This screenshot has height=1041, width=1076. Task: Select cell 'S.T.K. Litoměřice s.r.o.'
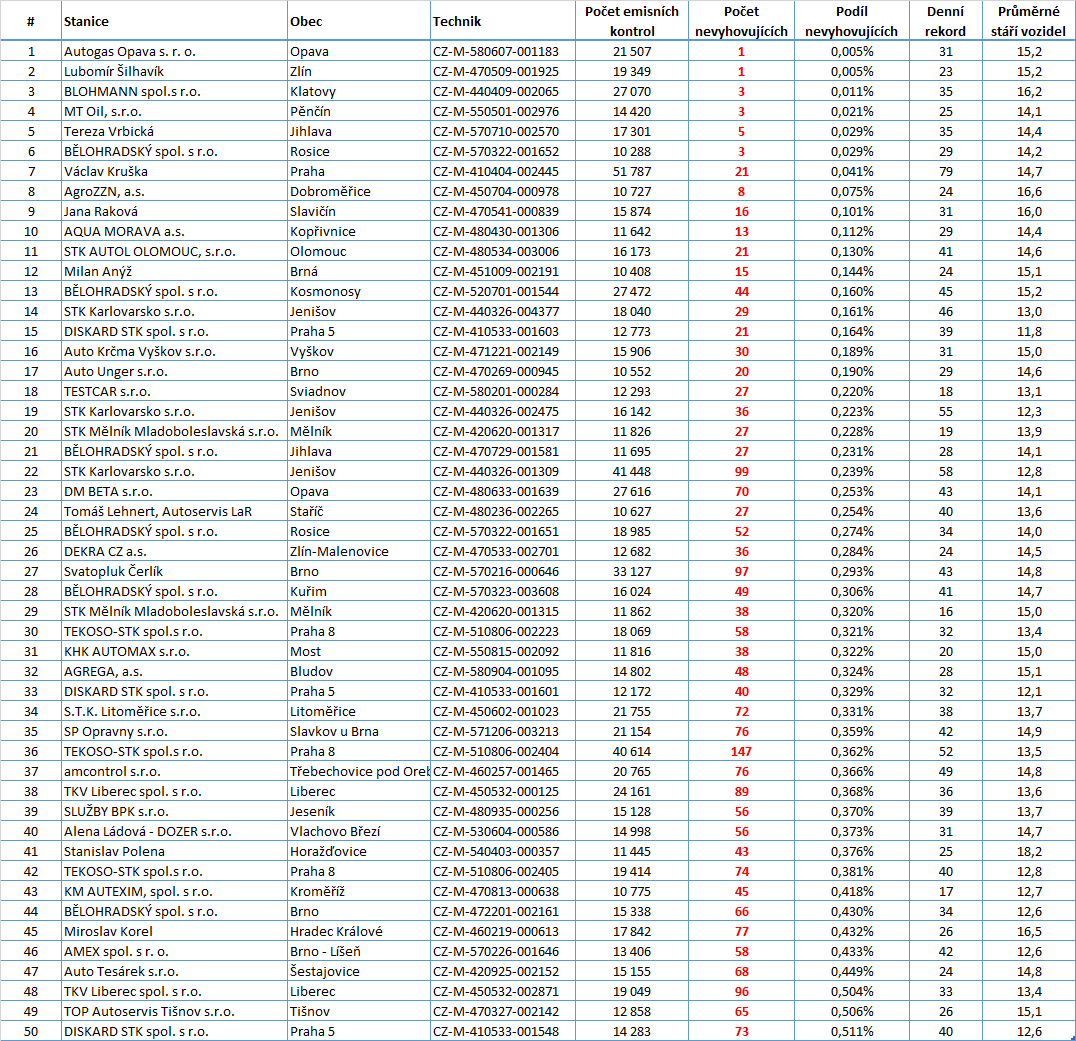(x=174, y=712)
